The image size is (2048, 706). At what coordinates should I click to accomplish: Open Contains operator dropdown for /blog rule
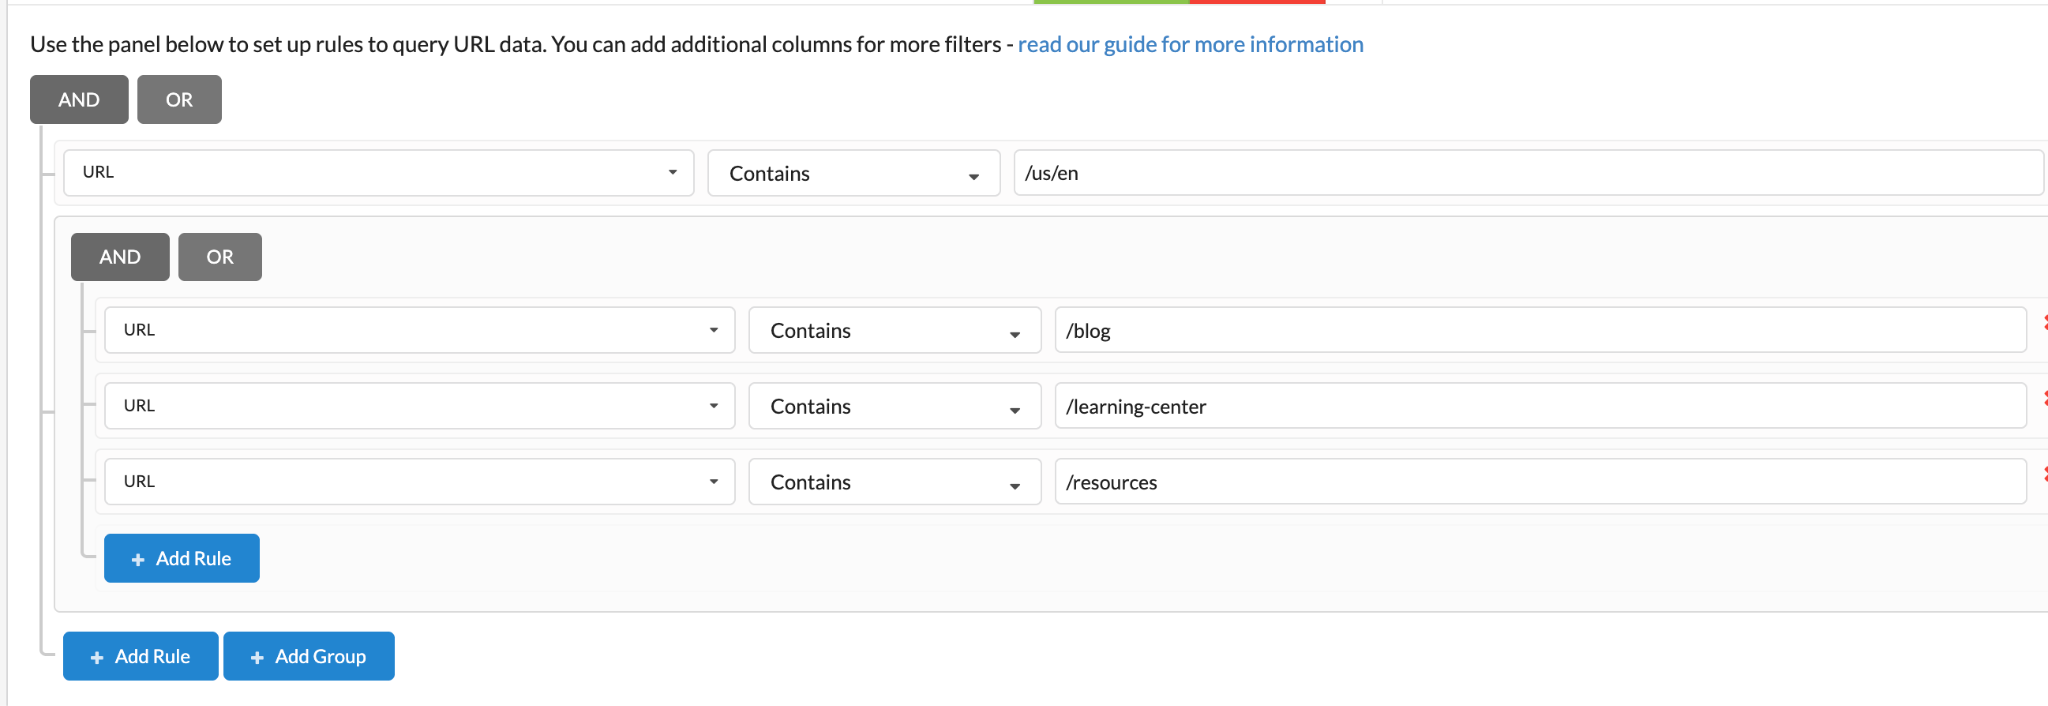895,330
